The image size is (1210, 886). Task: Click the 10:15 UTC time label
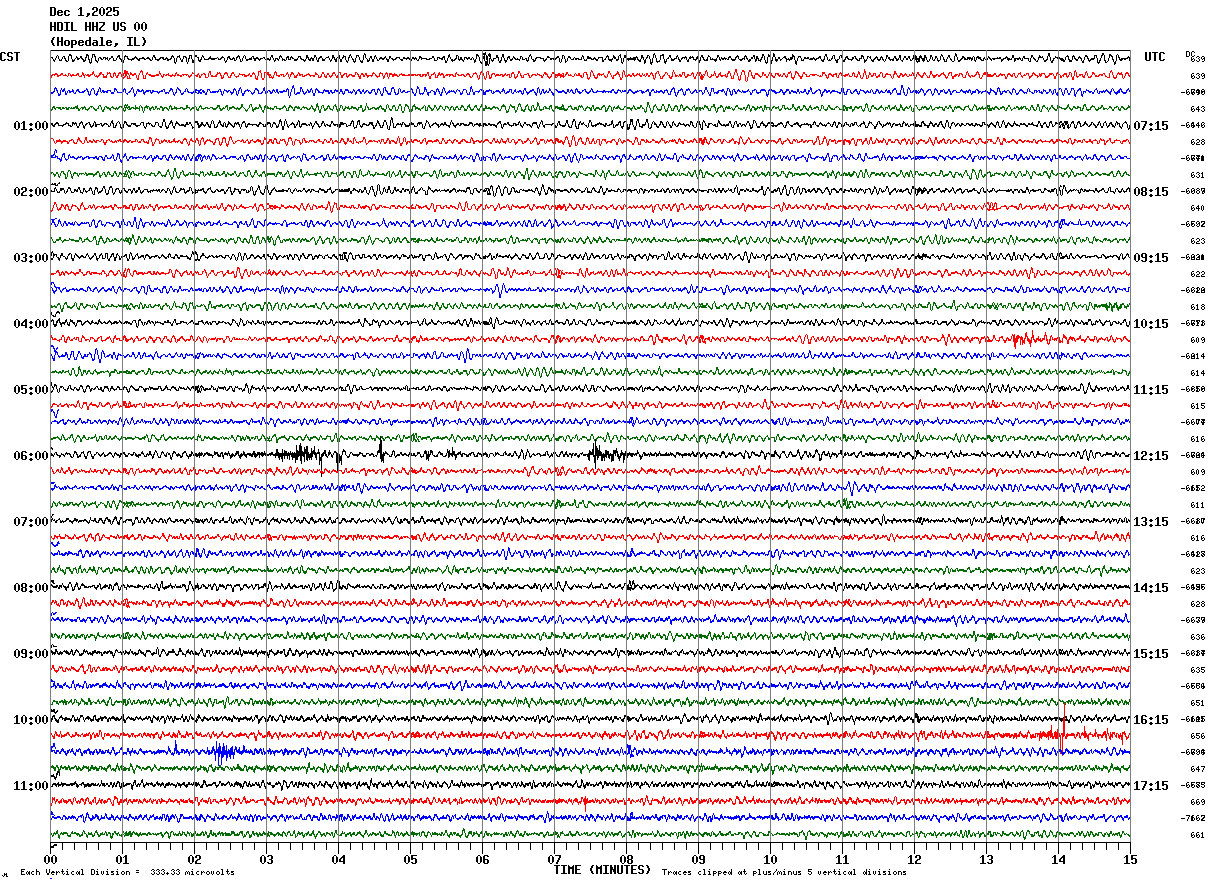click(x=1151, y=324)
